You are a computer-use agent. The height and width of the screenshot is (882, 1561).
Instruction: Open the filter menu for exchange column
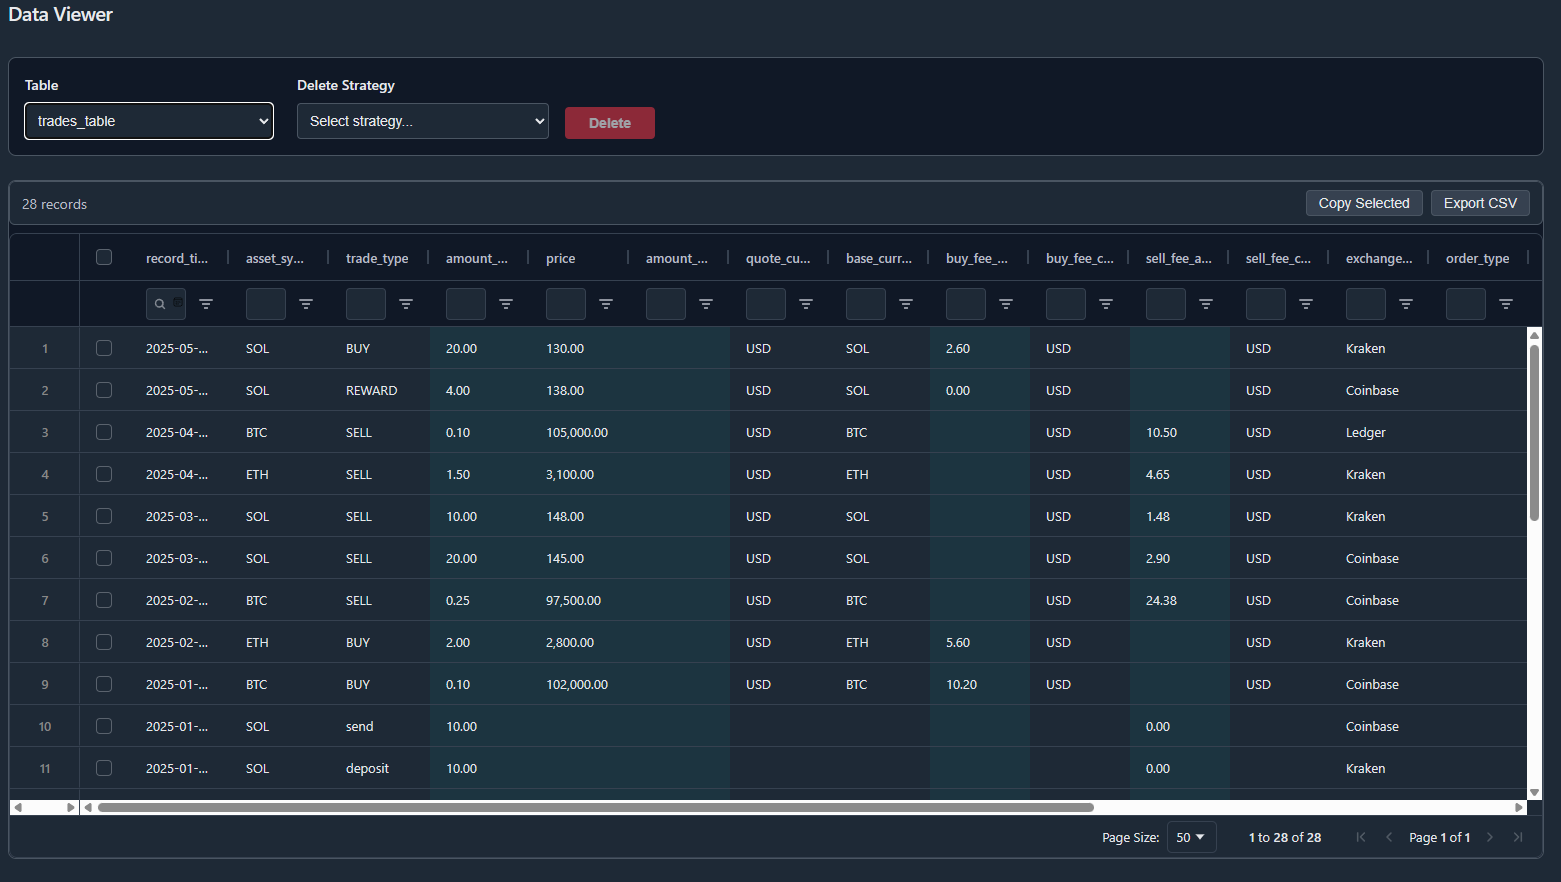point(1406,303)
